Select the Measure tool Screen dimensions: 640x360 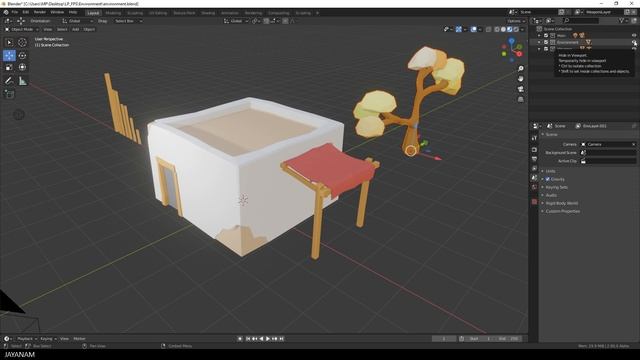point(22,81)
